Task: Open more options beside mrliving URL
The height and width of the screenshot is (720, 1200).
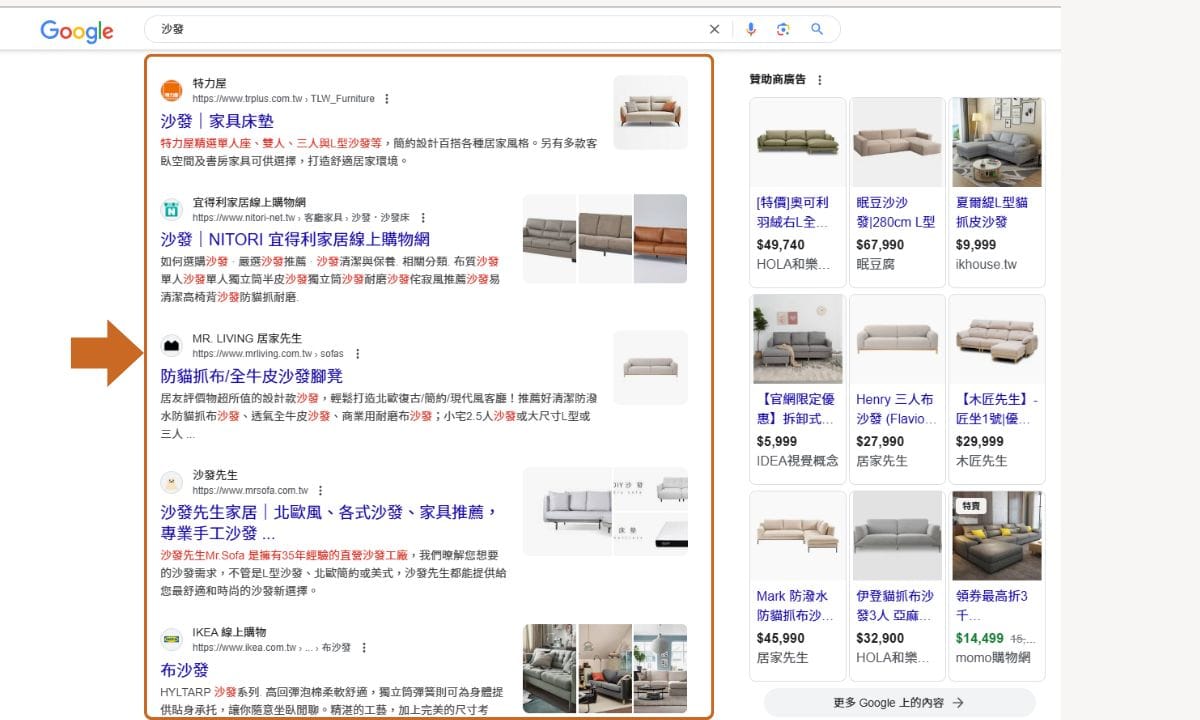Action: point(357,354)
